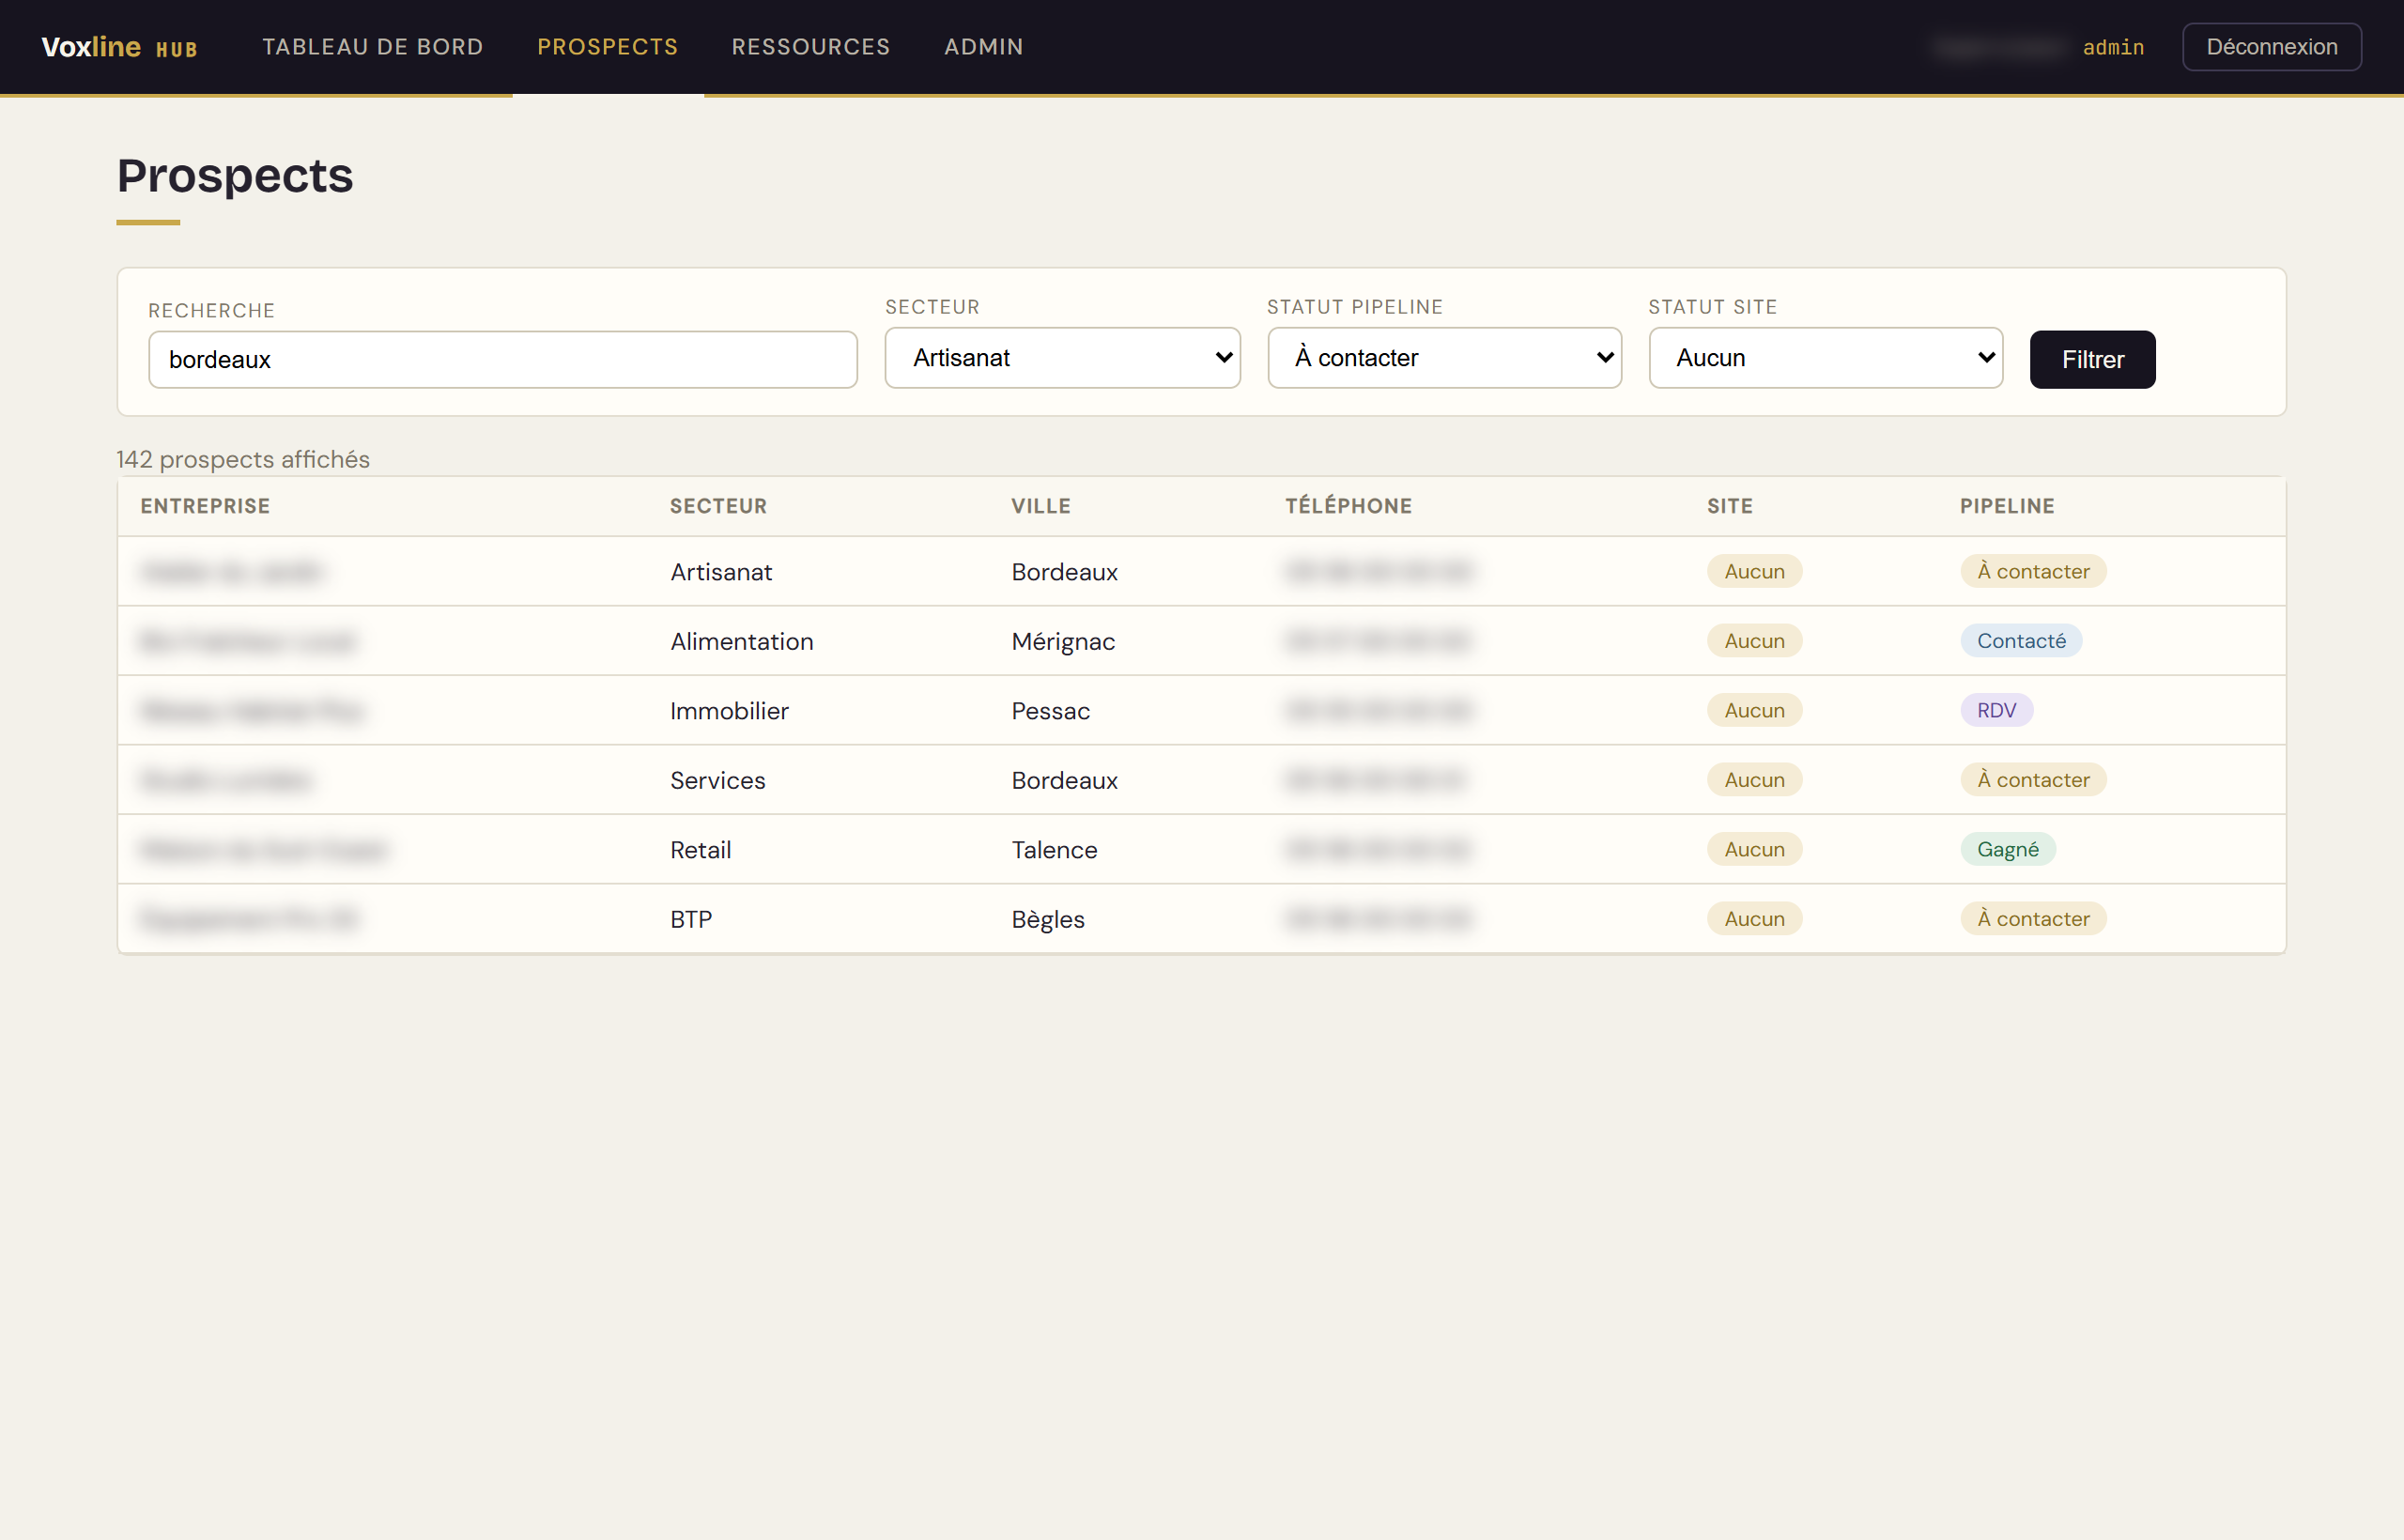Click À contacter badge in Services row

coord(2033,780)
